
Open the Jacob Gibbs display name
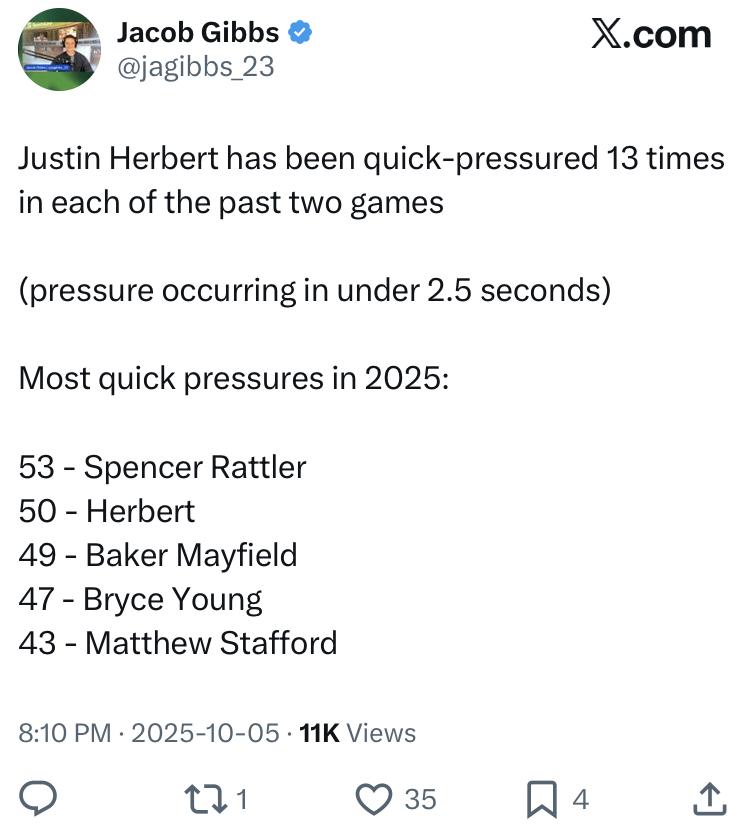[198, 33]
